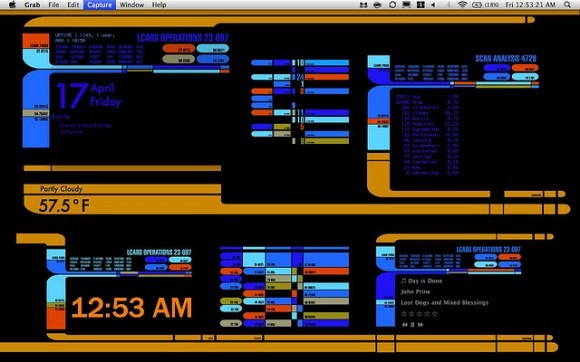Open the Window menu
The height and width of the screenshot is (362, 580).
coord(132,5)
